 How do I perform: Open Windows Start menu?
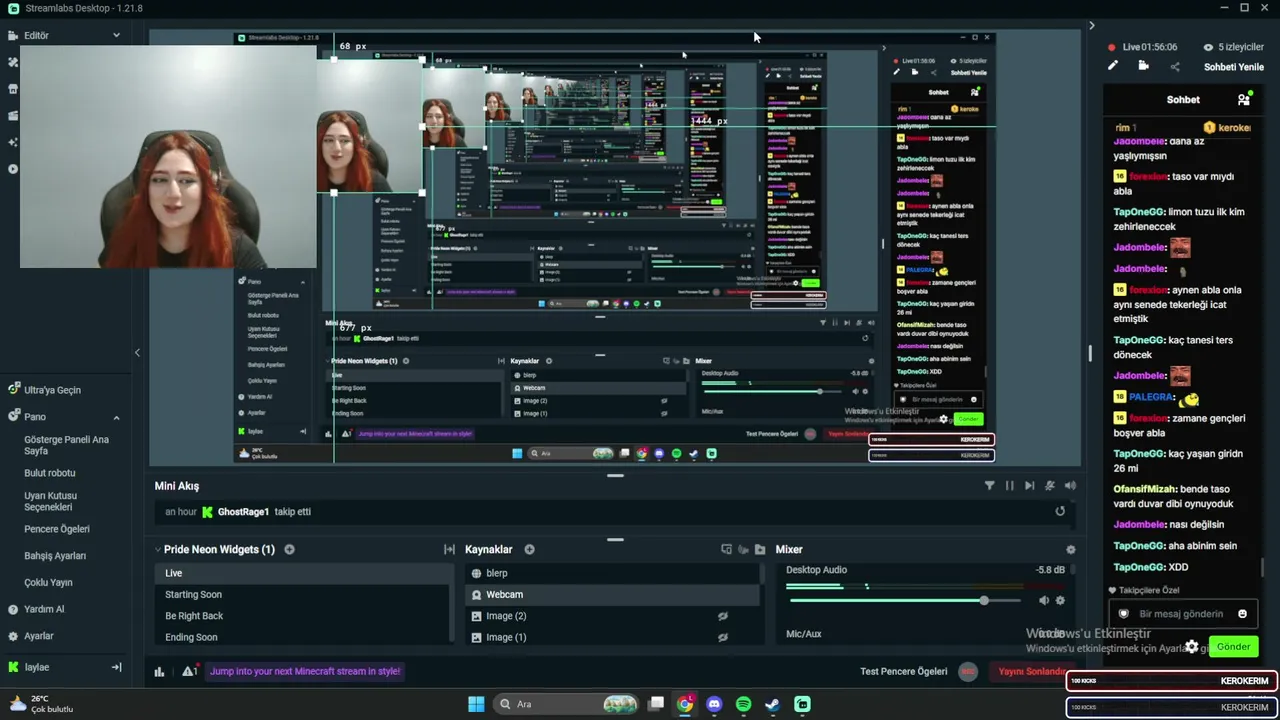click(x=476, y=704)
